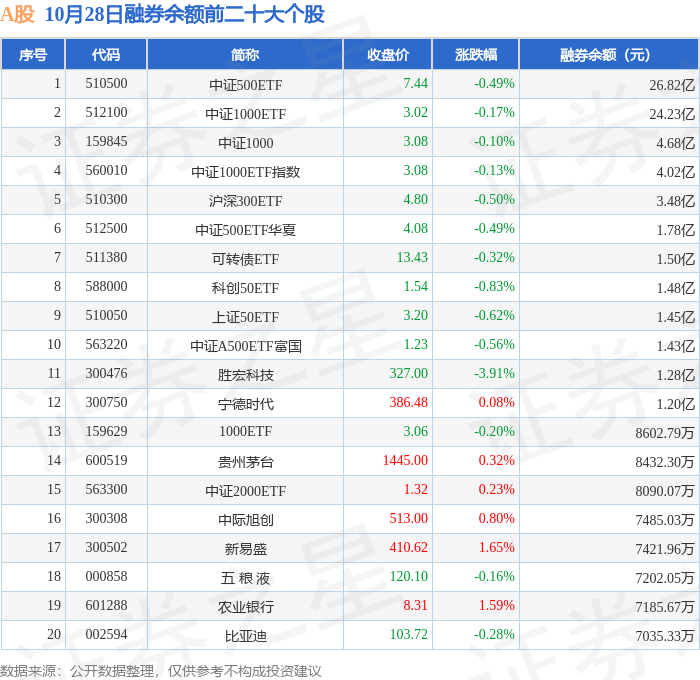This screenshot has width=700, height=680.
Task: Select the name 胜宏科技
Action: coord(246,375)
